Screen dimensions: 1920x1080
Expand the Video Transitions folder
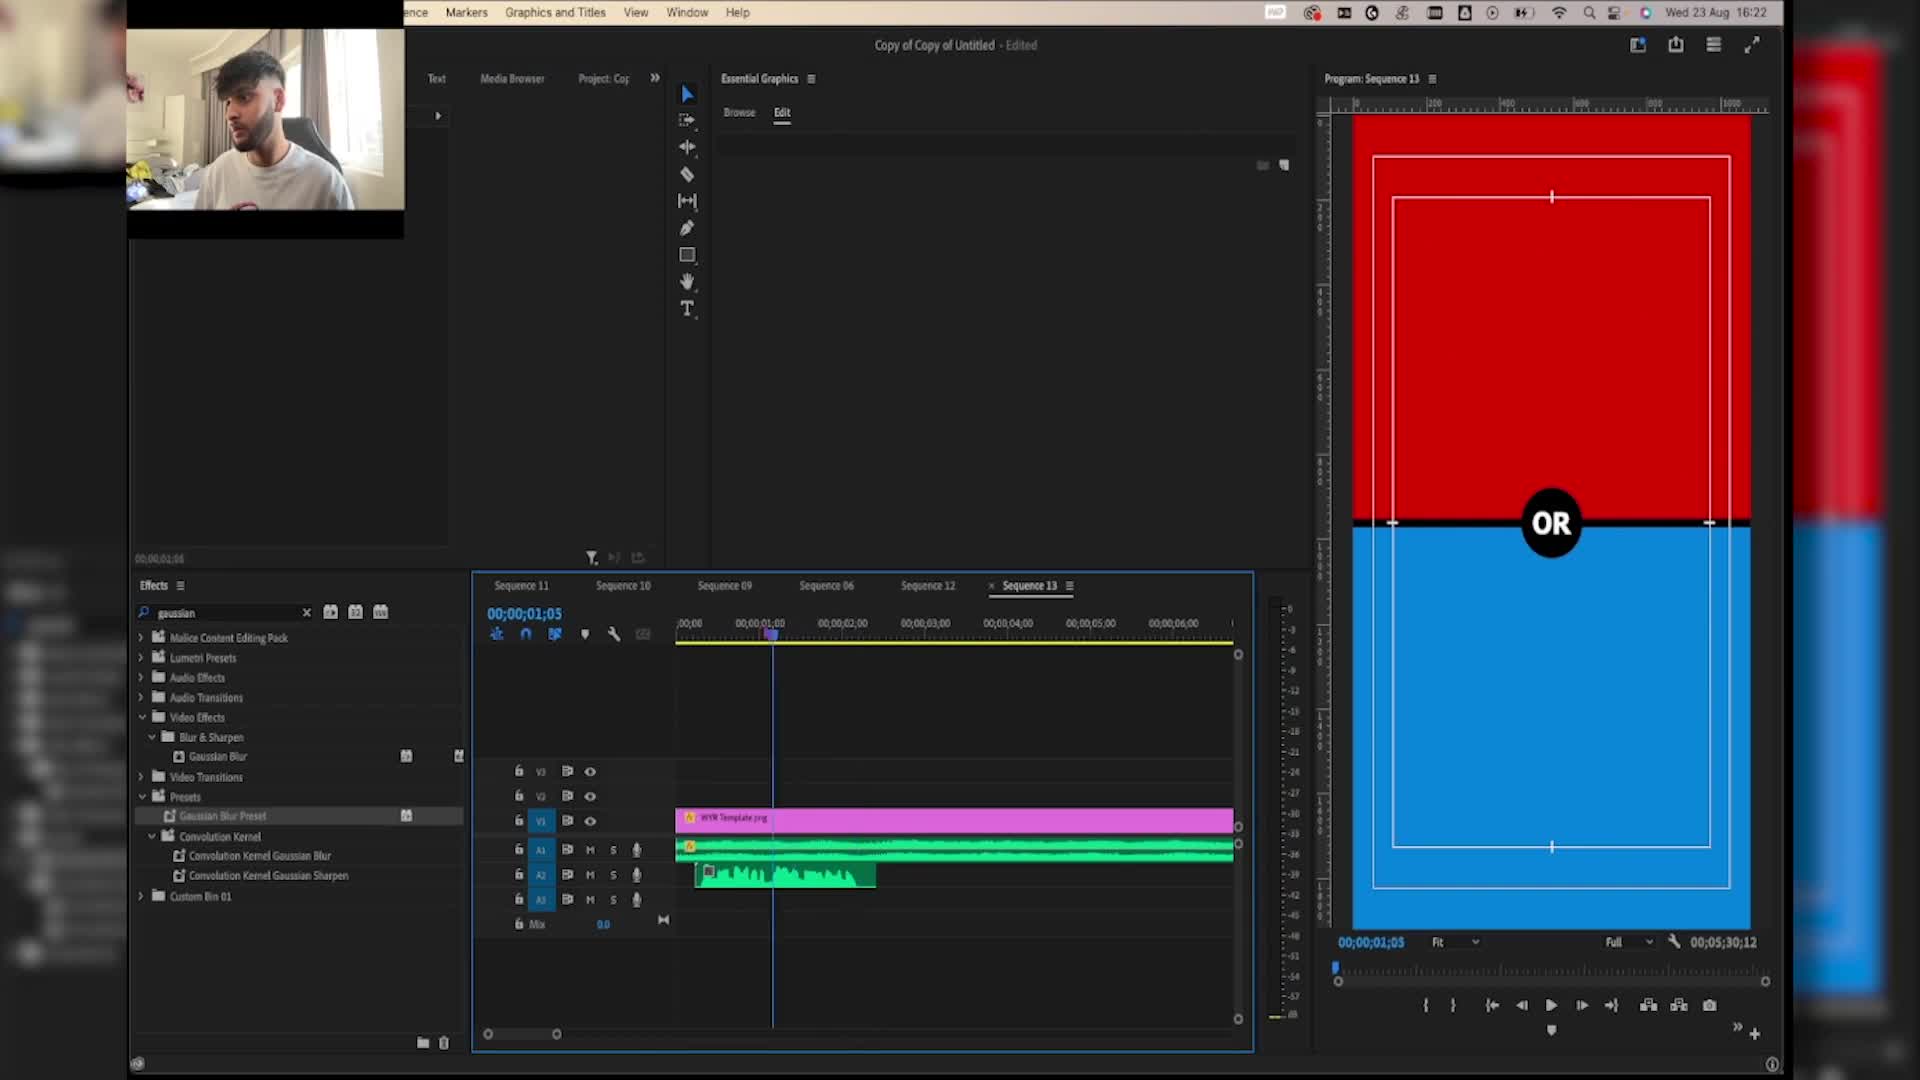[x=140, y=777]
